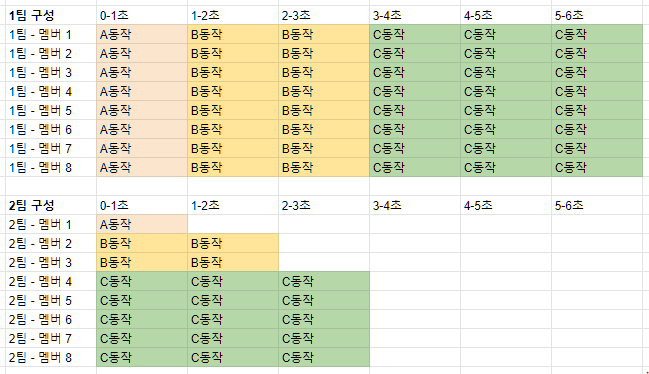Click 2-3초 C동작 cell of 2팀 - 멤버 6
Viewport: 649px width, 374px height.
(324, 319)
